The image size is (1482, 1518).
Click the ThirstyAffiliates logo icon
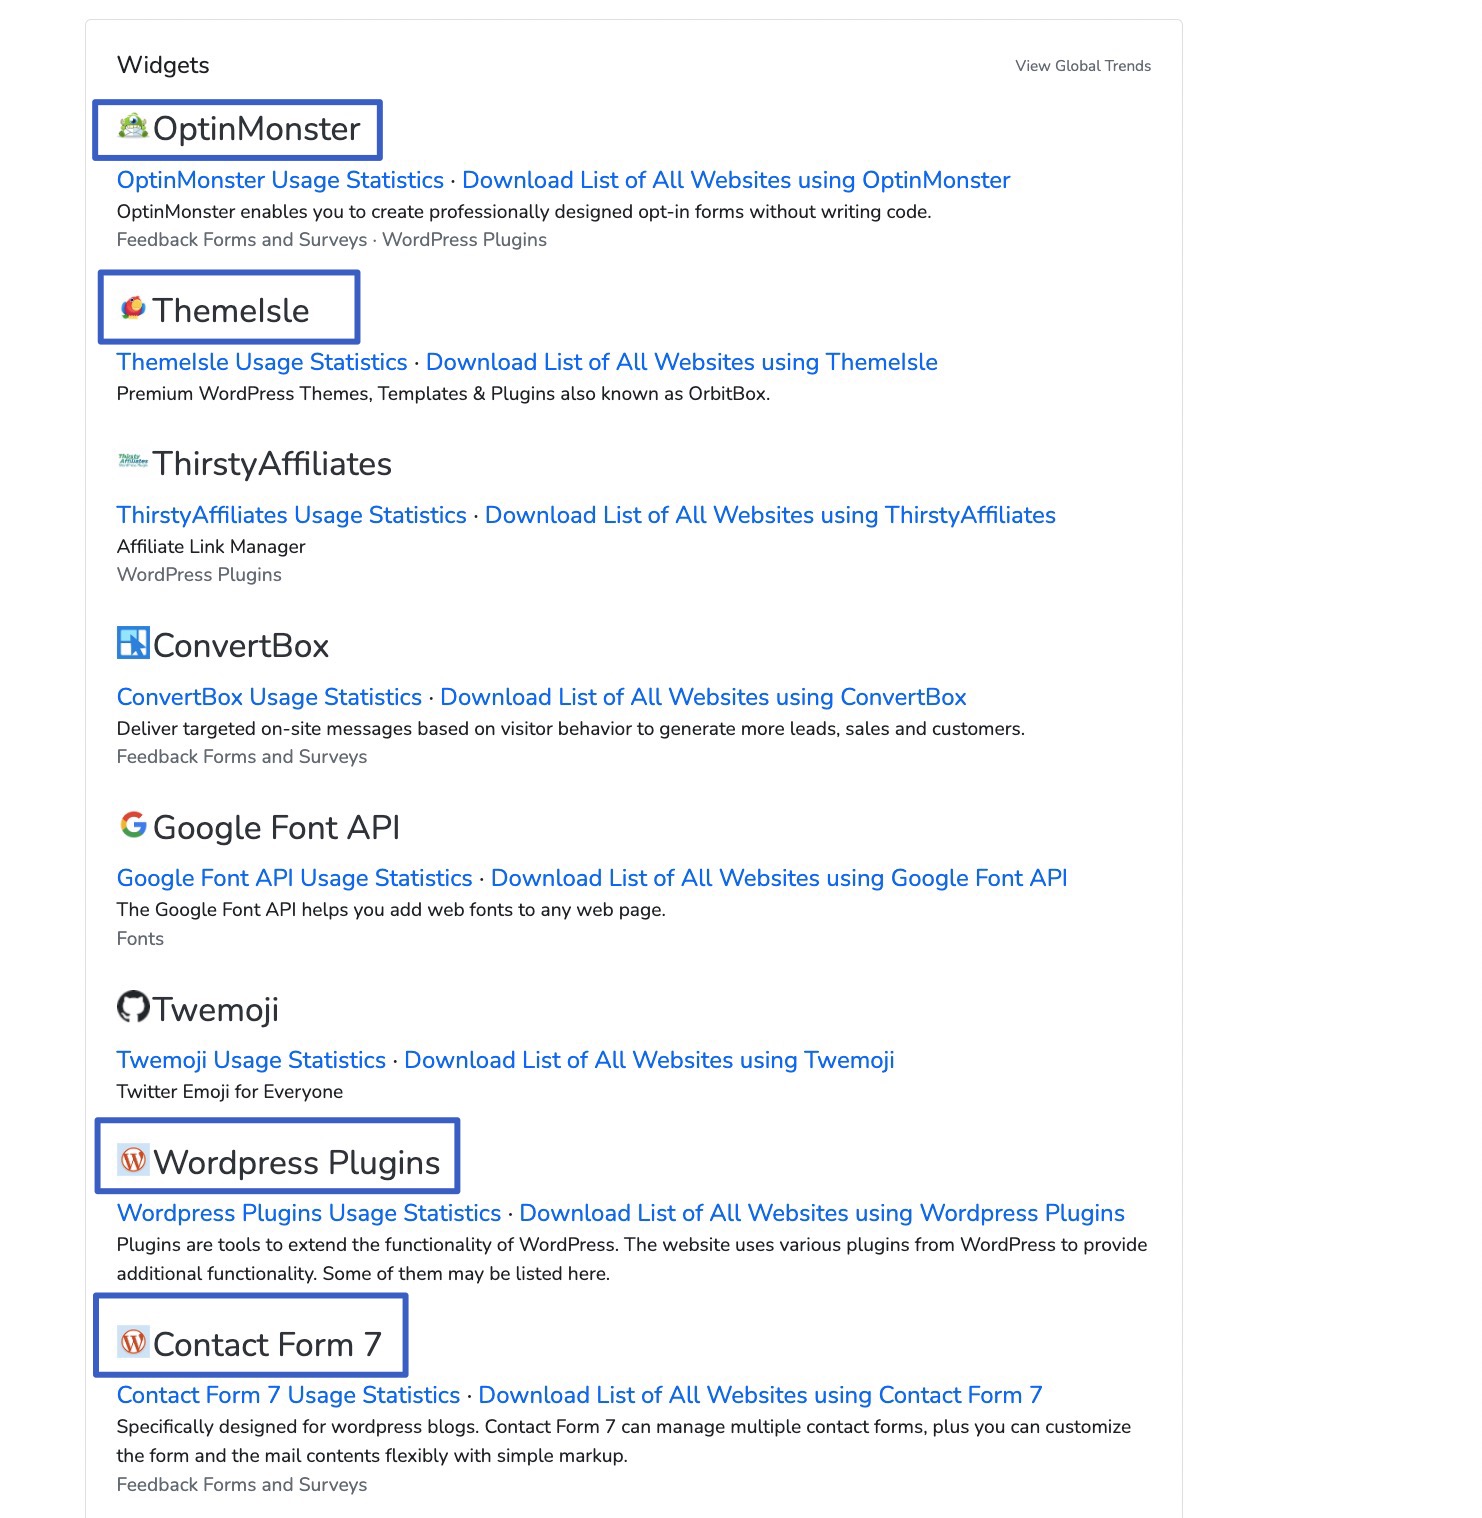[131, 461]
